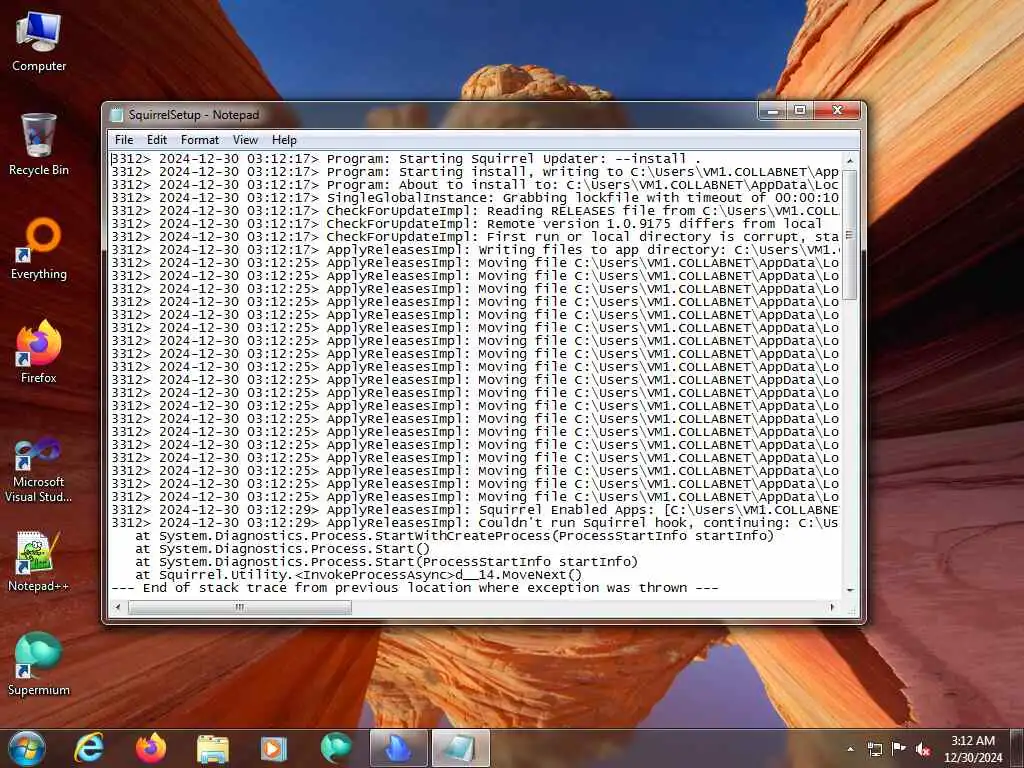Screen dimensions: 1024x768
Task: Open the Format menu in Notepad
Action: pos(200,140)
